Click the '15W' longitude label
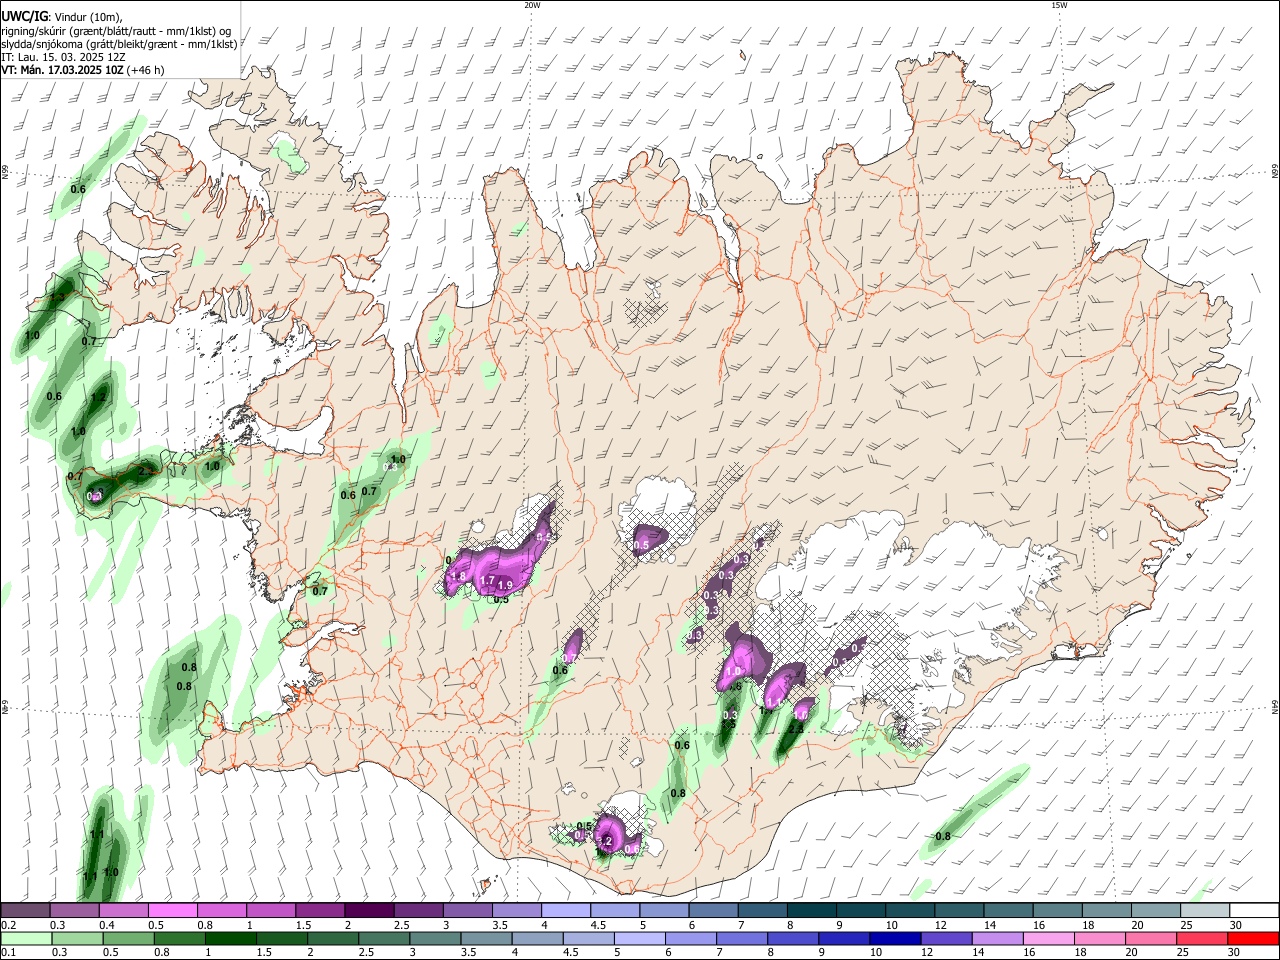 click(x=1059, y=5)
